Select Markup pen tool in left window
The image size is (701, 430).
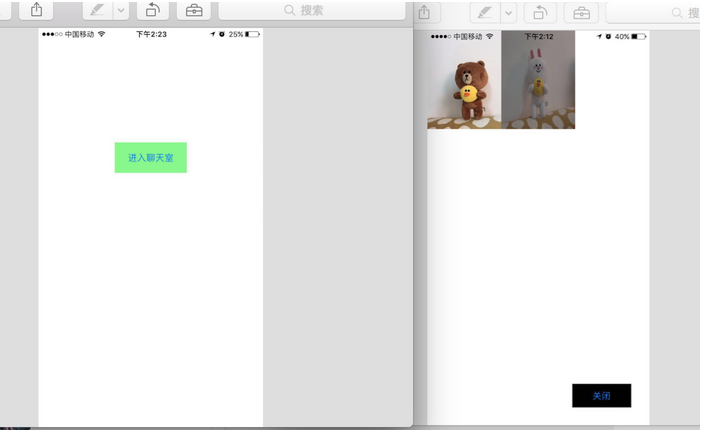pyautogui.click(x=97, y=10)
